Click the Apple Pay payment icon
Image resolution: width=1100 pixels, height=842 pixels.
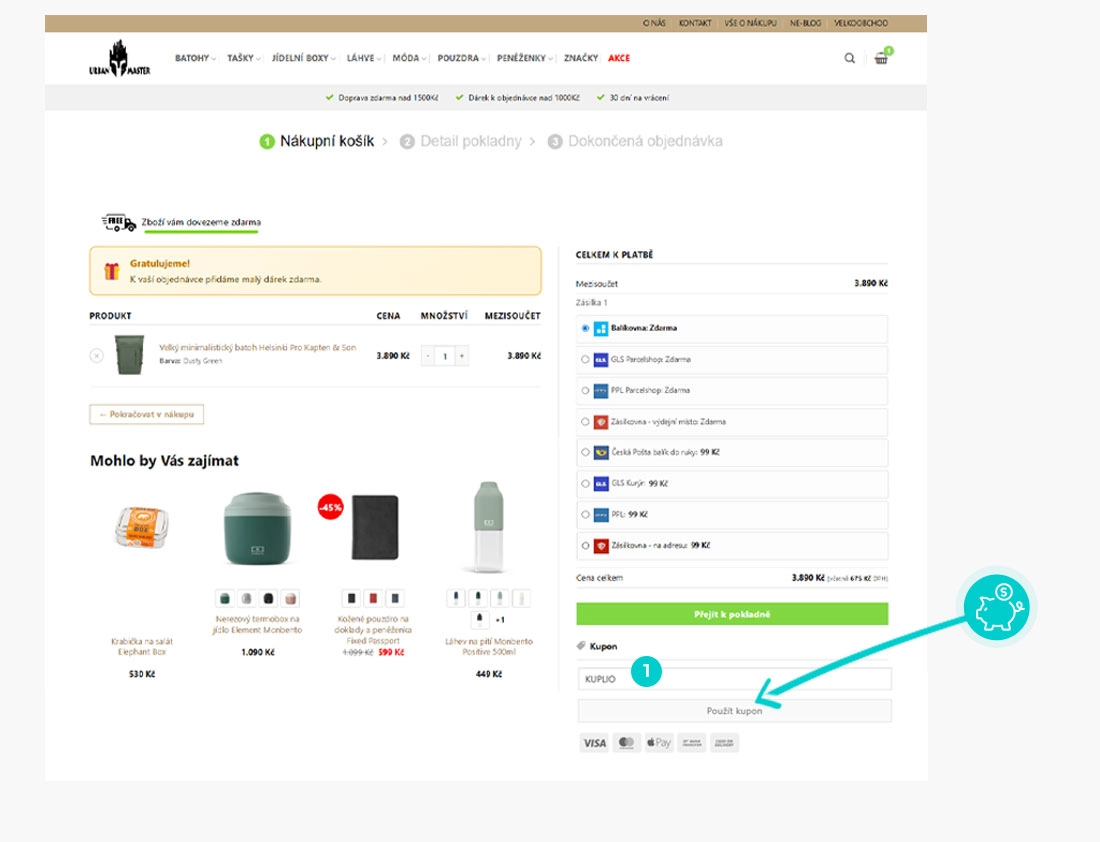pos(659,742)
